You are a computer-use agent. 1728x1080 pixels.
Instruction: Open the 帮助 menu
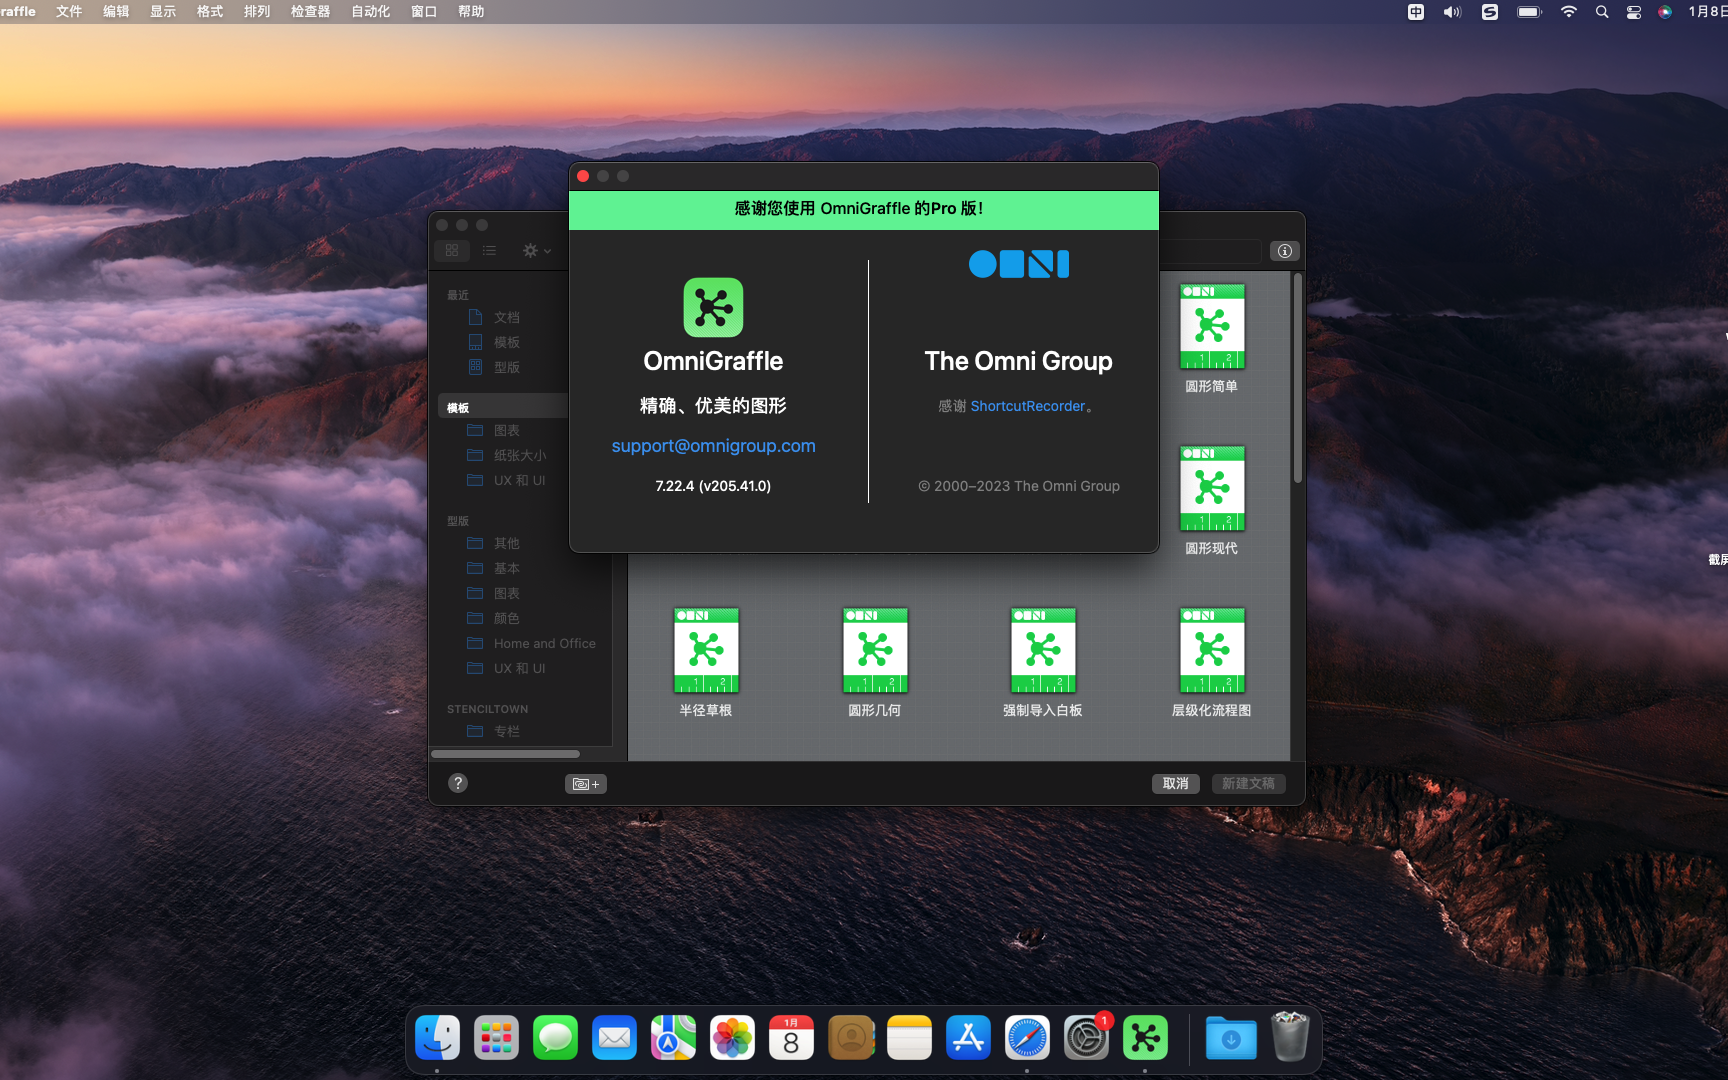coord(471,12)
